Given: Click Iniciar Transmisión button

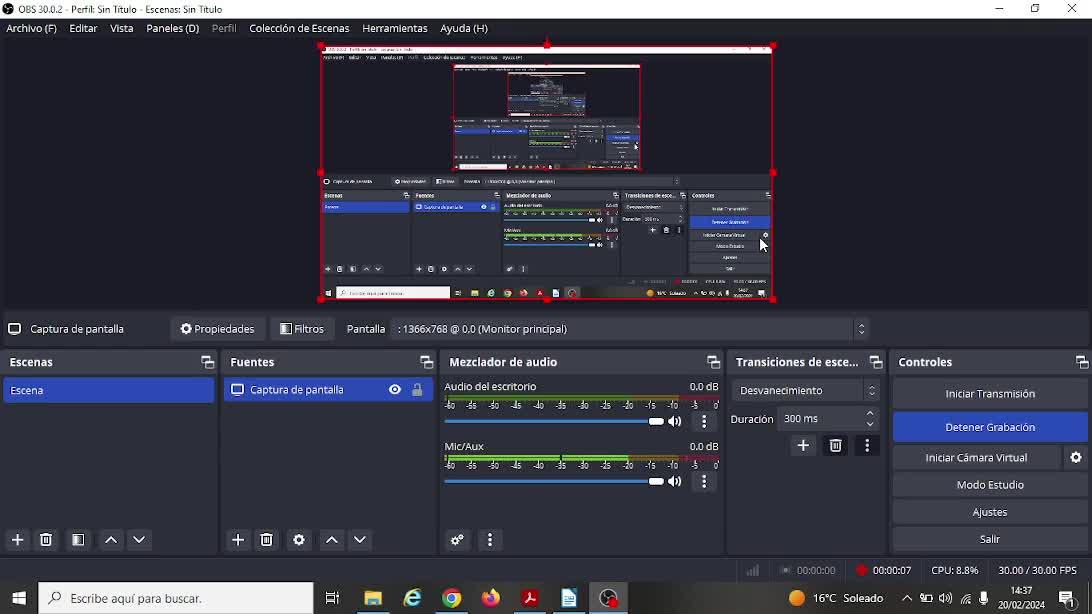Looking at the screenshot, I should click(990, 394).
